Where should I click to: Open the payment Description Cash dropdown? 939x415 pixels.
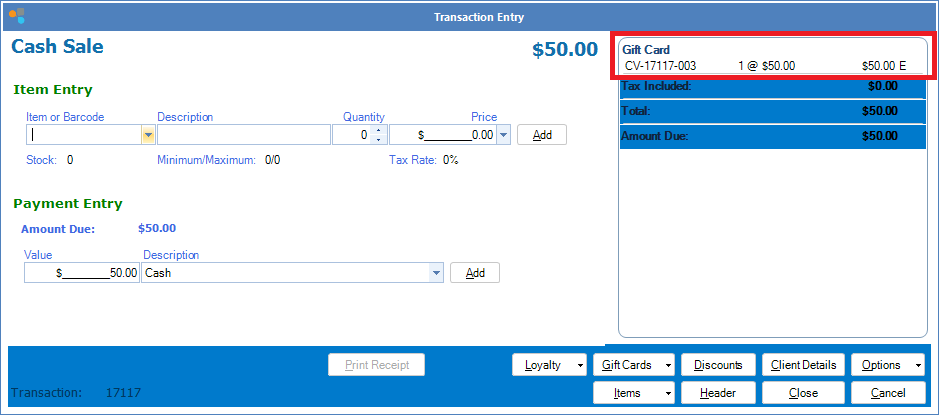(436, 273)
